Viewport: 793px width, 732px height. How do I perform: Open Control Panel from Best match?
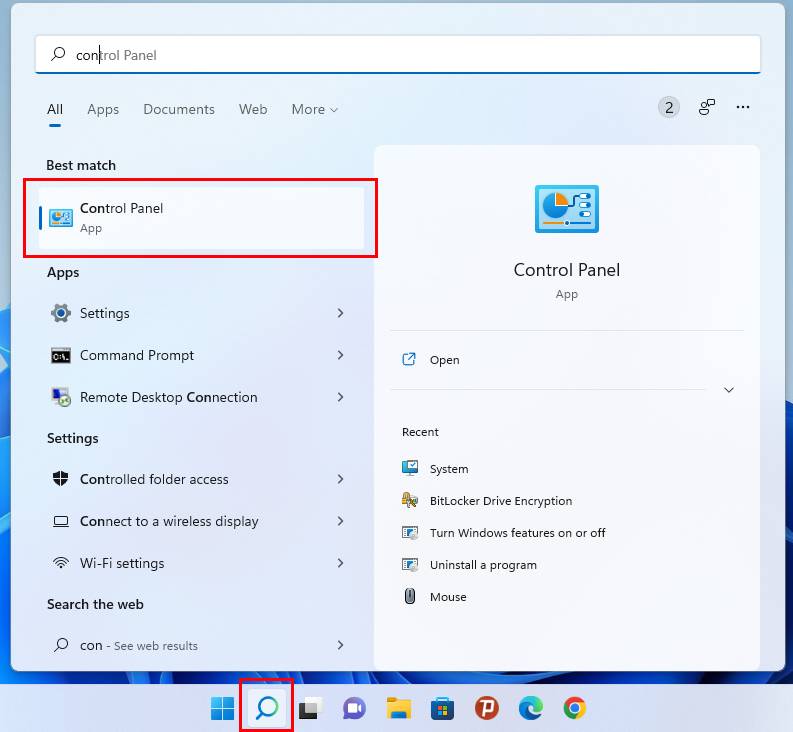200,217
